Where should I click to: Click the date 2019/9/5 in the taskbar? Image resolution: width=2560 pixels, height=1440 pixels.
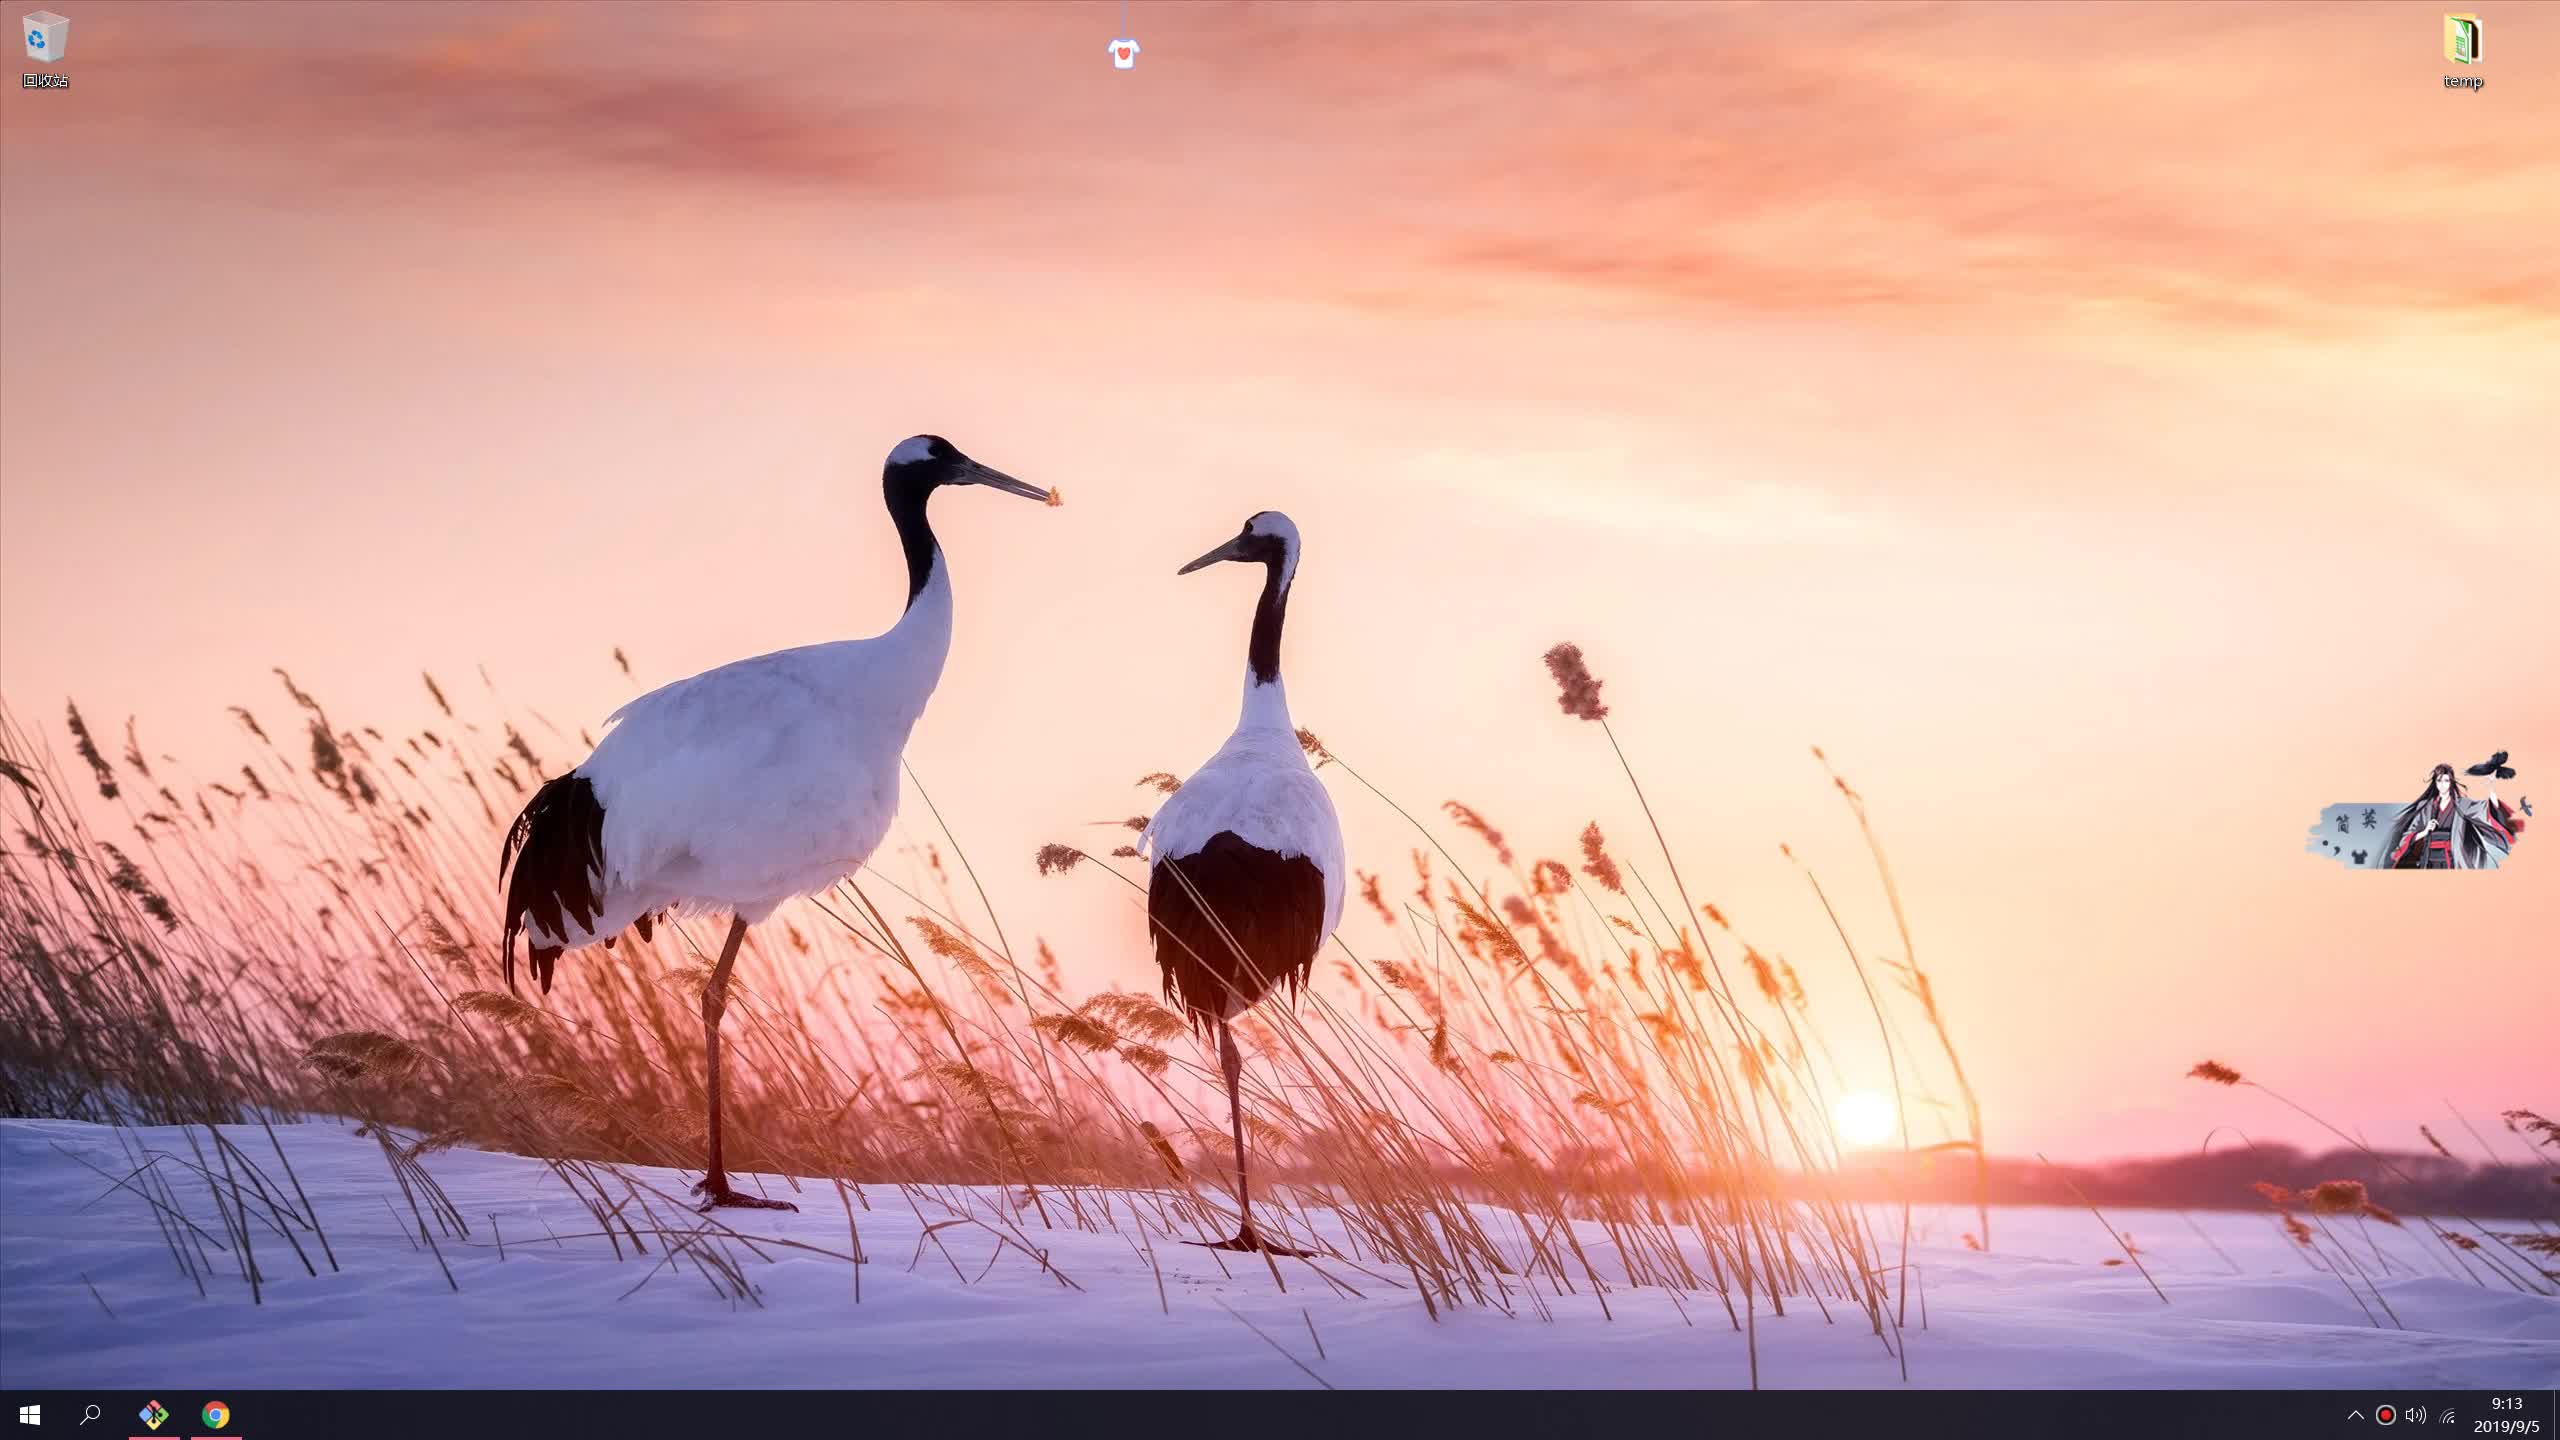click(x=2506, y=1427)
